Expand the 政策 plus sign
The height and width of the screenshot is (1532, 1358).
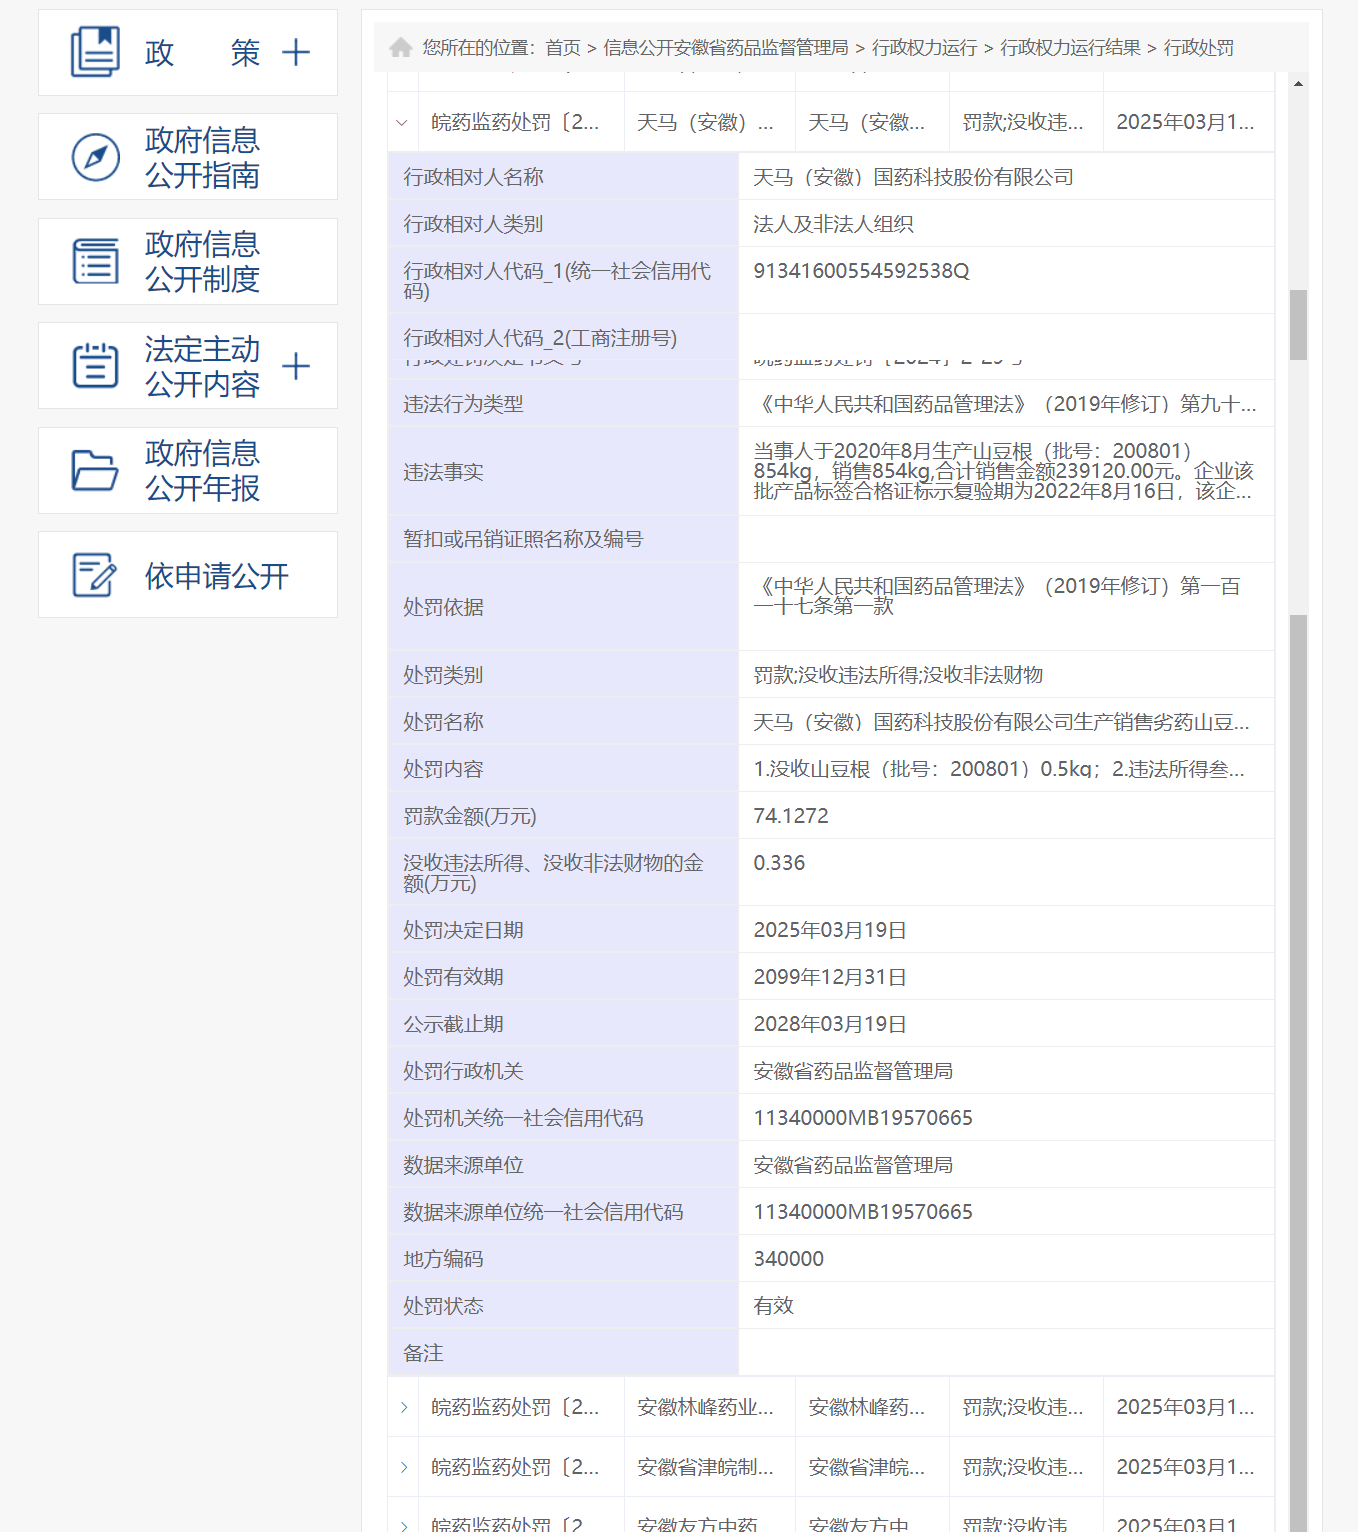(x=296, y=52)
